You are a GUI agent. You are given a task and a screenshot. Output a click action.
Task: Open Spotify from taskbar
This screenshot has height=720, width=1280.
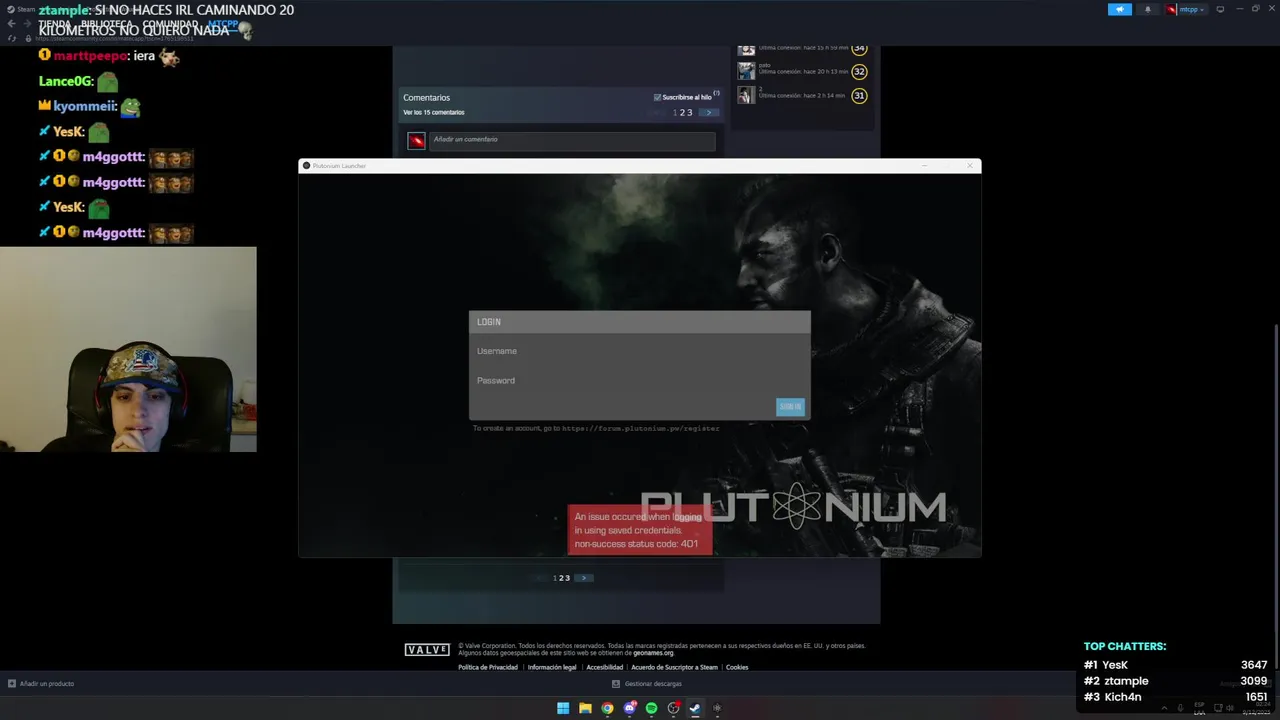click(651, 708)
